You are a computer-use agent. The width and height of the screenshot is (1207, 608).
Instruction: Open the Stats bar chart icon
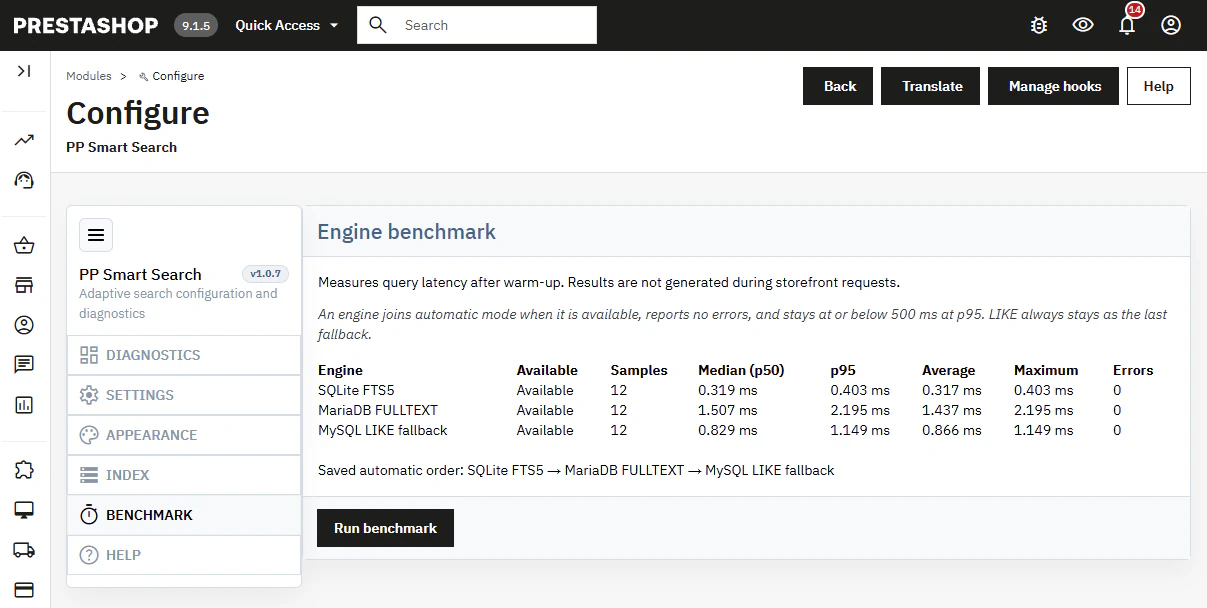(x=24, y=405)
